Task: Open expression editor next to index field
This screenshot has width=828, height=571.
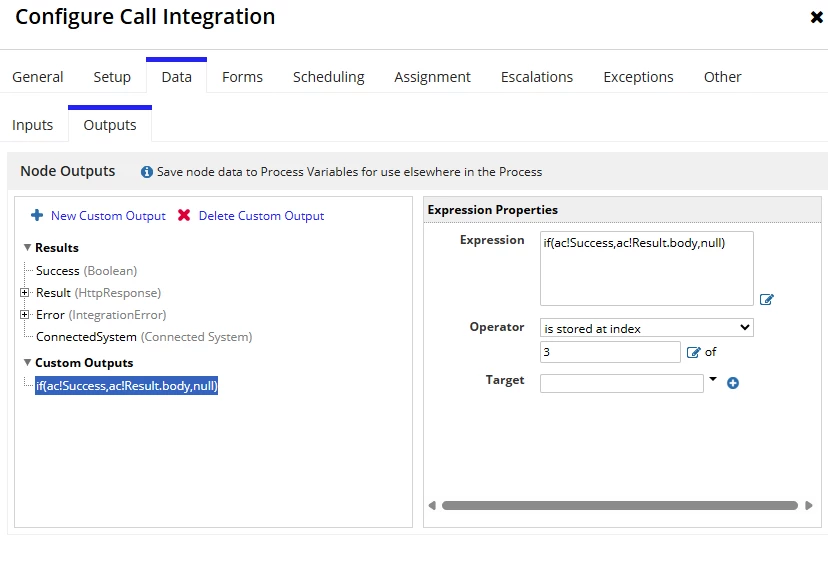Action: pos(693,352)
